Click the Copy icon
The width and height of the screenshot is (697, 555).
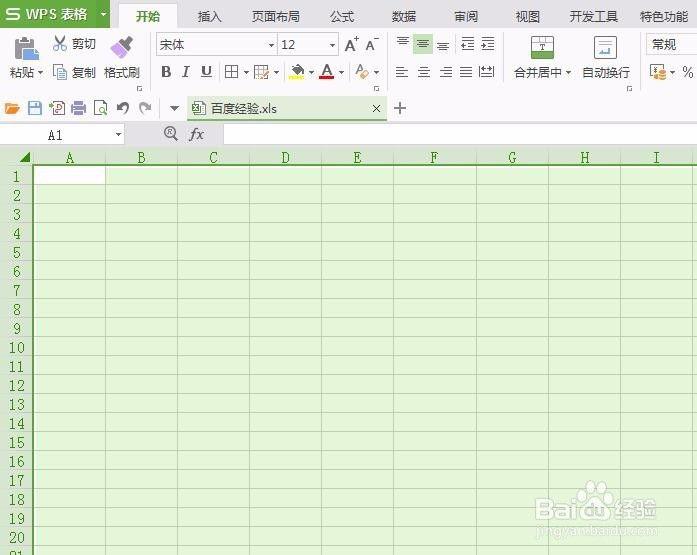(60, 72)
